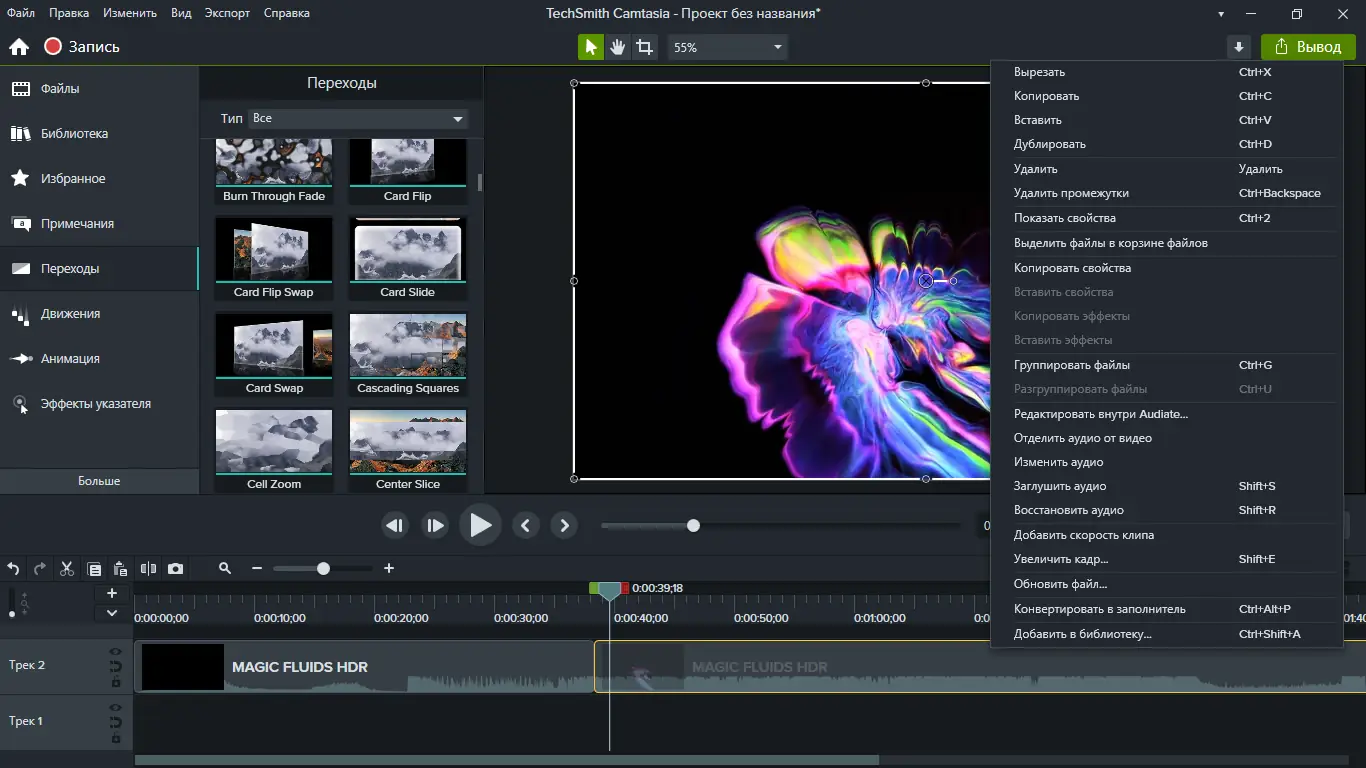The width and height of the screenshot is (1366, 768).
Task: Click the timeline zoom slider handle
Action: tap(323, 568)
